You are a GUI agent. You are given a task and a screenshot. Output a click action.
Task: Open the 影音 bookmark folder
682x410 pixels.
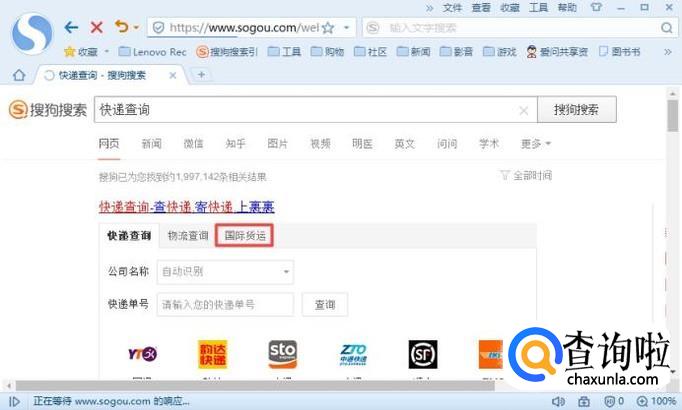[x=456, y=52]
